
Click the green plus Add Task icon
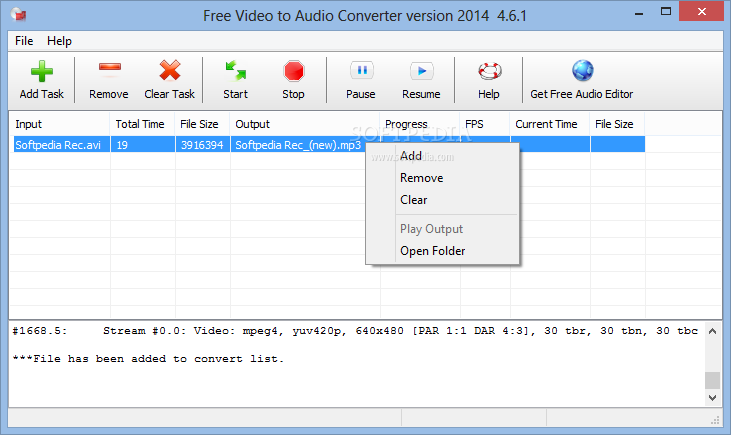[41, 71]
